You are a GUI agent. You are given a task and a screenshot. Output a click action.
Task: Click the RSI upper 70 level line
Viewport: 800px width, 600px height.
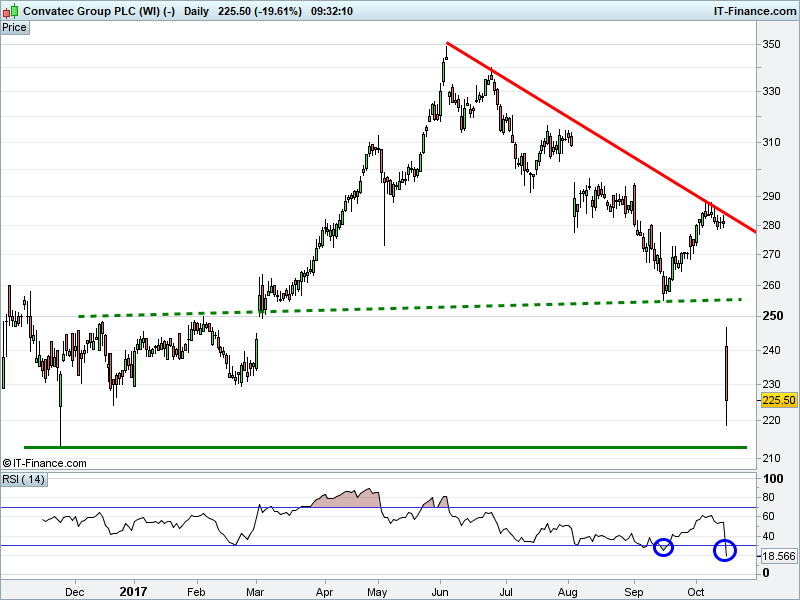(378, 508)
